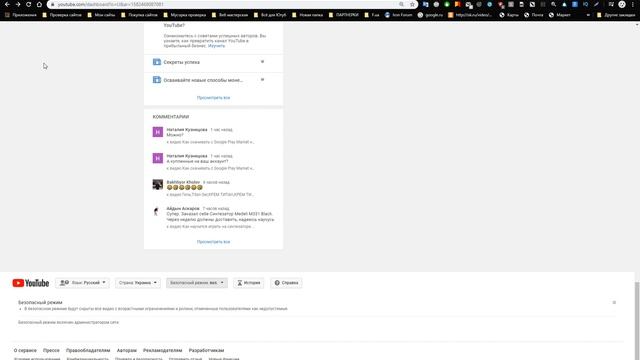Expand the Секреты успеха section arrow
The image size is (640, 360).
262,62
